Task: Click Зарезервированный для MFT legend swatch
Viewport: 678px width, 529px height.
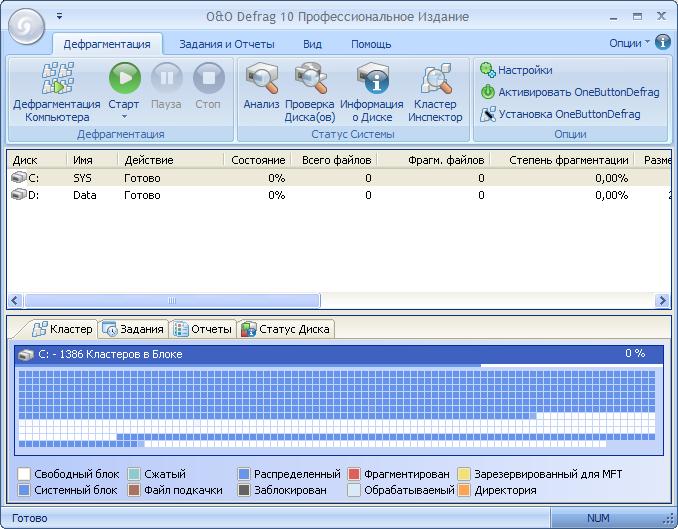Action: coord(464,474)
